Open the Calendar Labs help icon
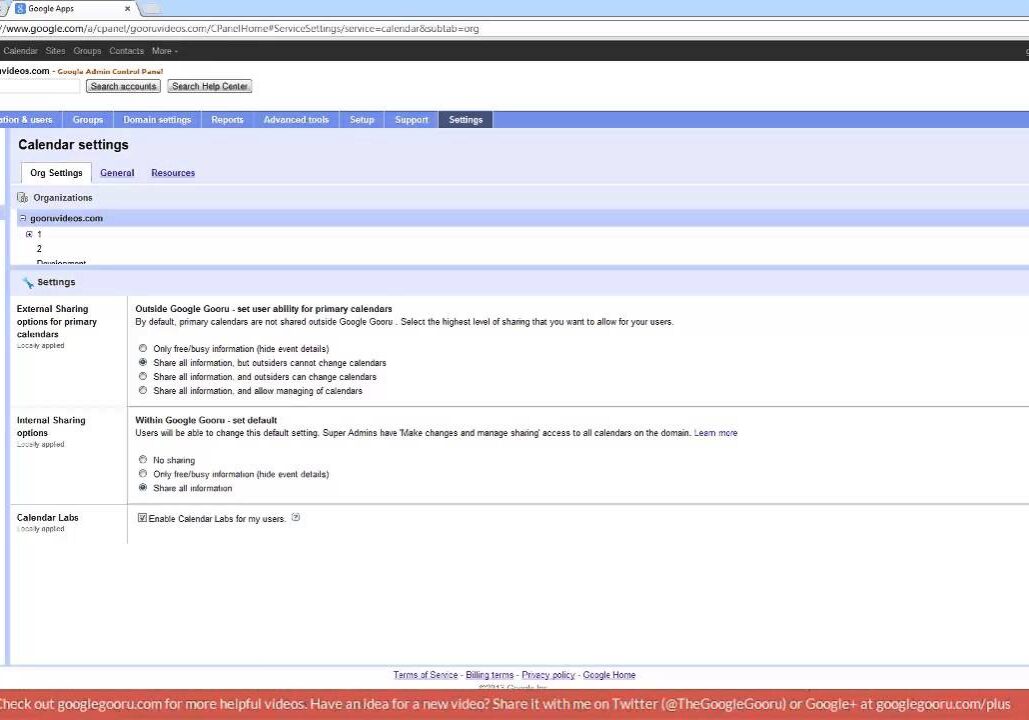 [x=296, y=517]
